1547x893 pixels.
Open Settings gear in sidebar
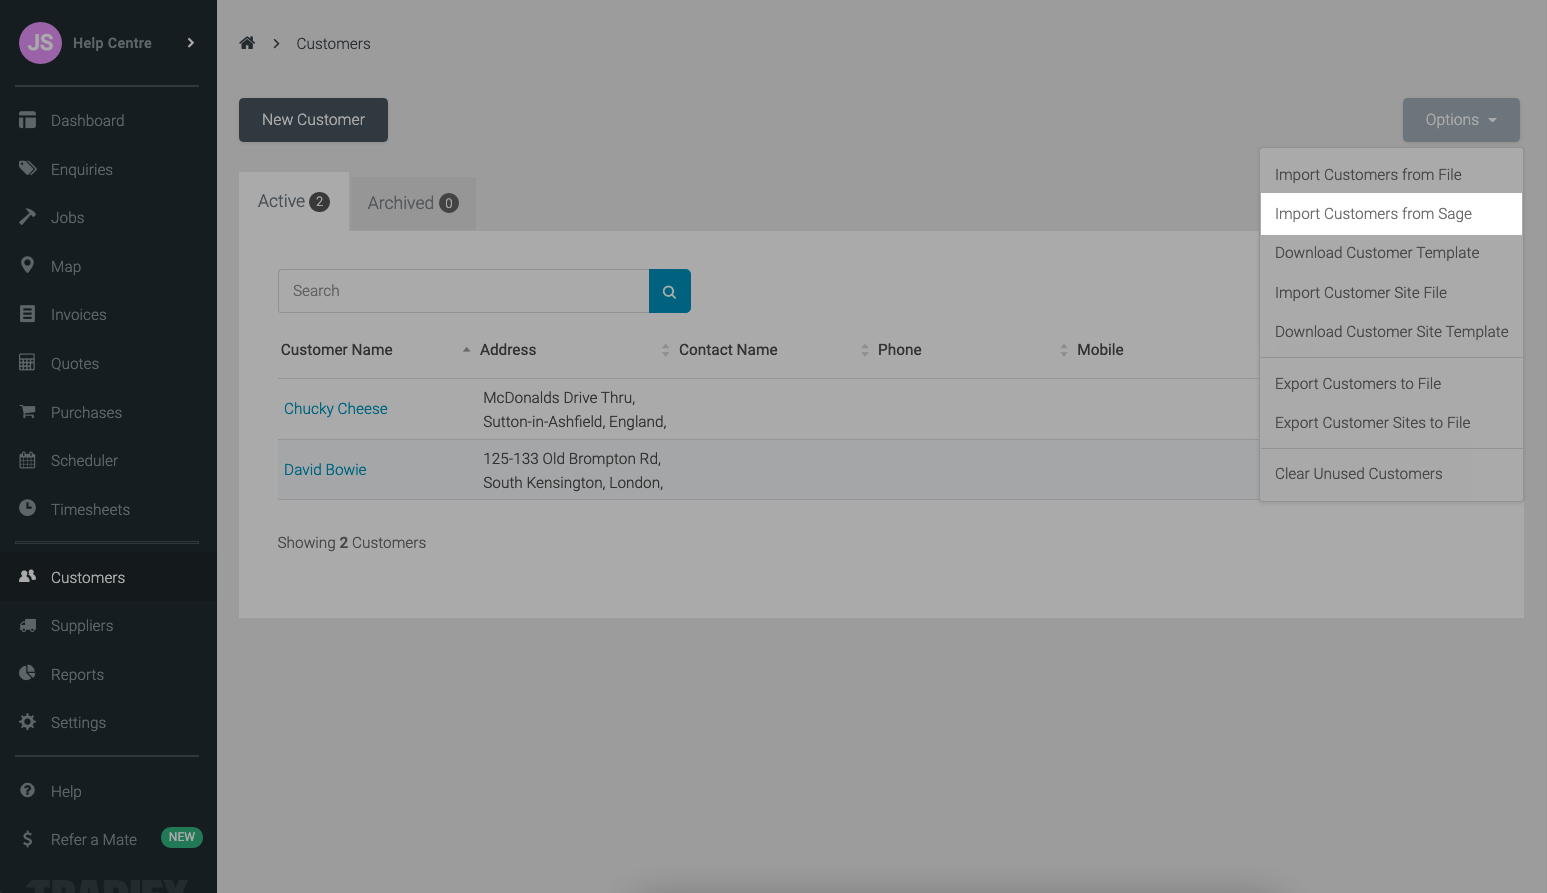point(28,722)
